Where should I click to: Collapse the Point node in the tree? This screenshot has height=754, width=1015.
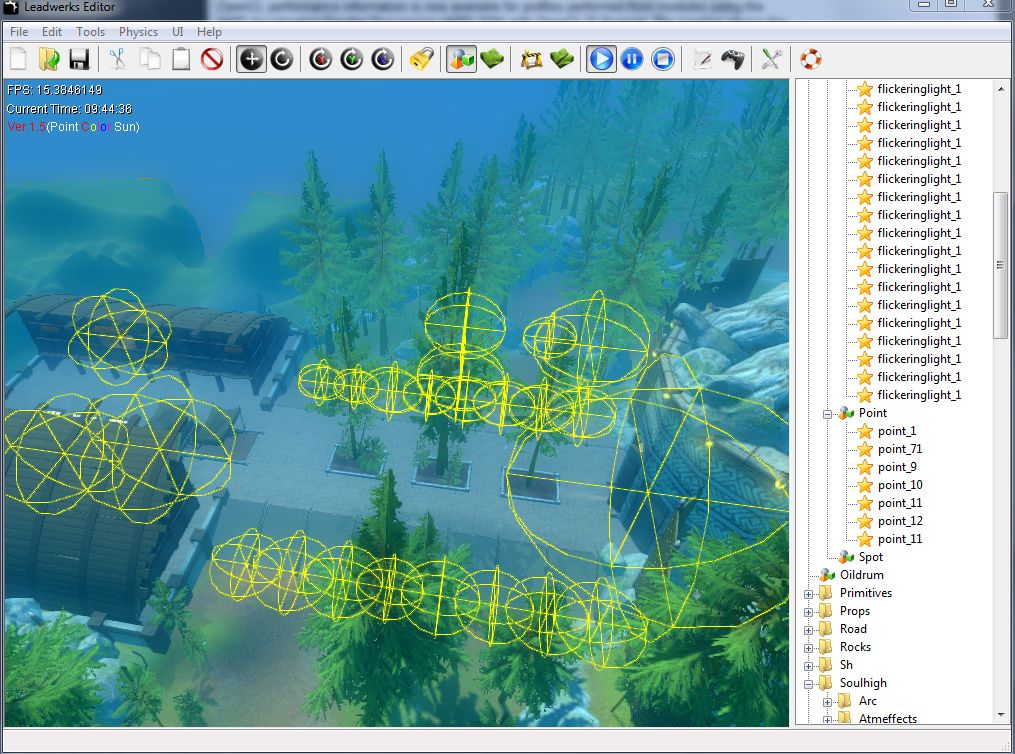click(827, 413)
